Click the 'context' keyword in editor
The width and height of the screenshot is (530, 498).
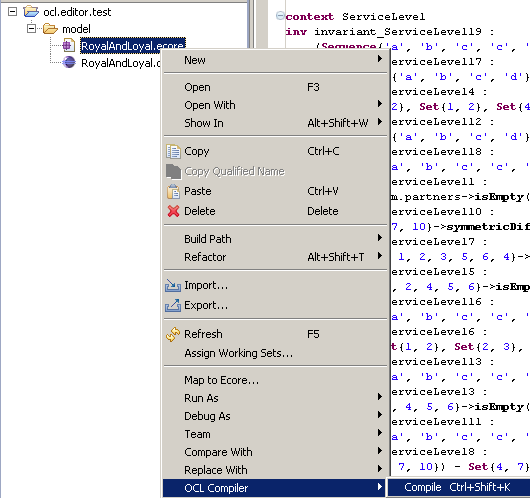[310, 17]
